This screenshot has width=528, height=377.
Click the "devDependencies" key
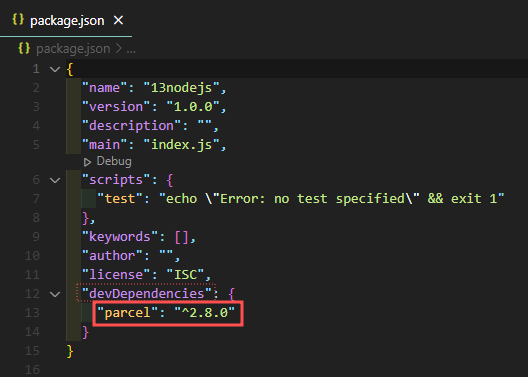click(x=147, y=294)
